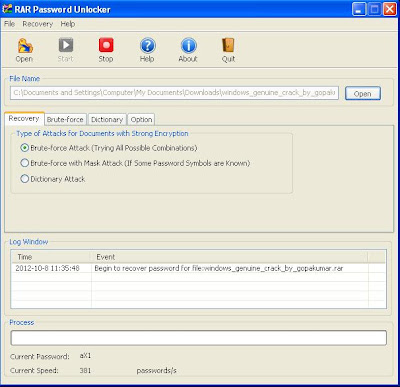This screenshot has width=400, height=387.
Task: Open the Recovery menu
Action: tap(38, 24)
